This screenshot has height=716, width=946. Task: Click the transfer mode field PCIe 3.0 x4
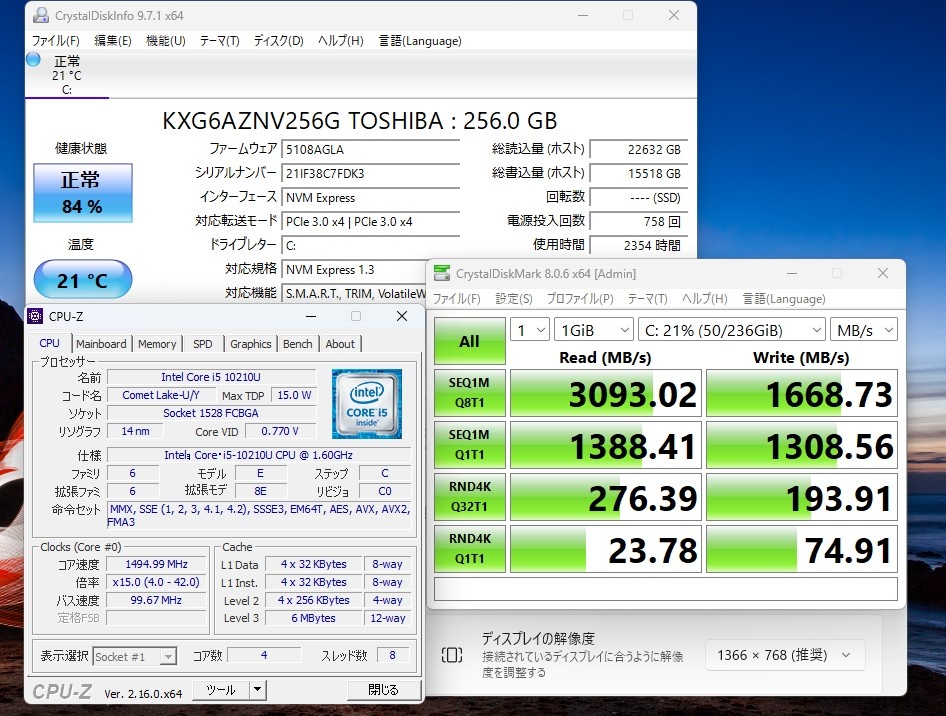(x=370, y=222)
